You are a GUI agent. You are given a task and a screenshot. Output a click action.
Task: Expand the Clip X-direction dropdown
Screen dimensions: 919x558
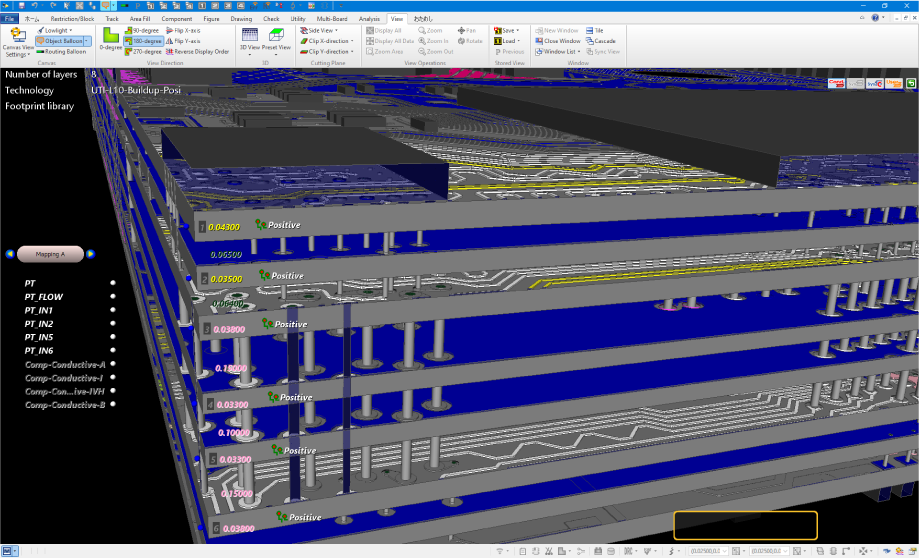352,41
